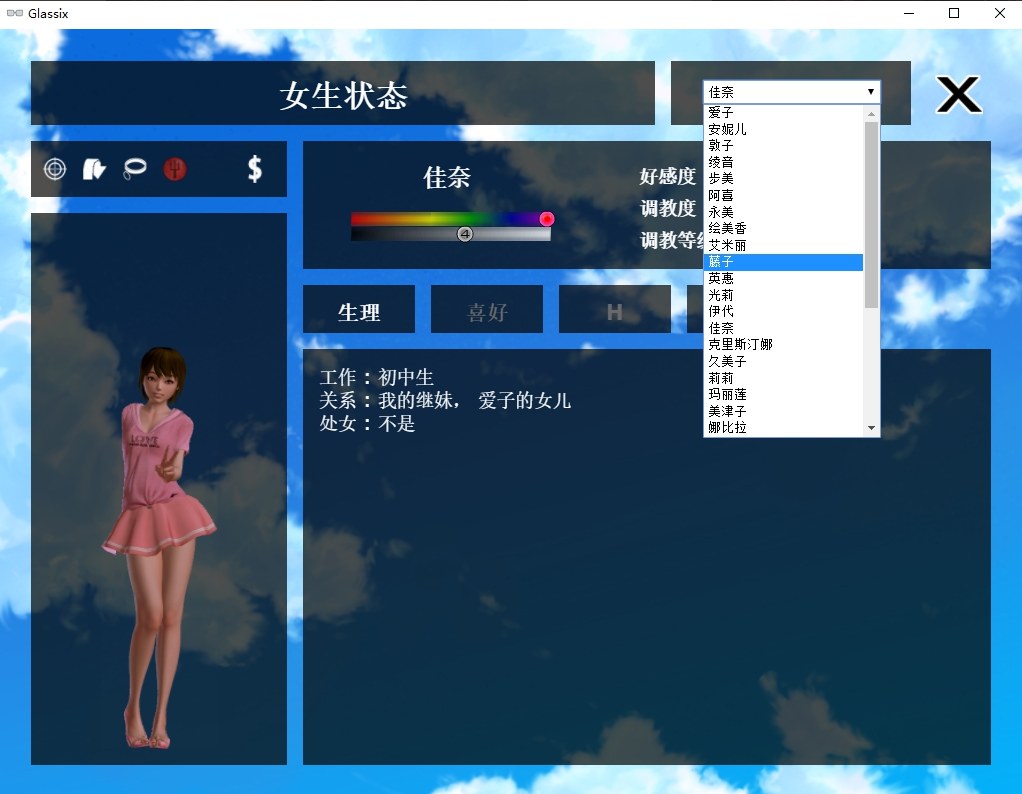Click the red trident emblem icon
This screenshot has width=1022, height=794.
click(x=175, y=169)
